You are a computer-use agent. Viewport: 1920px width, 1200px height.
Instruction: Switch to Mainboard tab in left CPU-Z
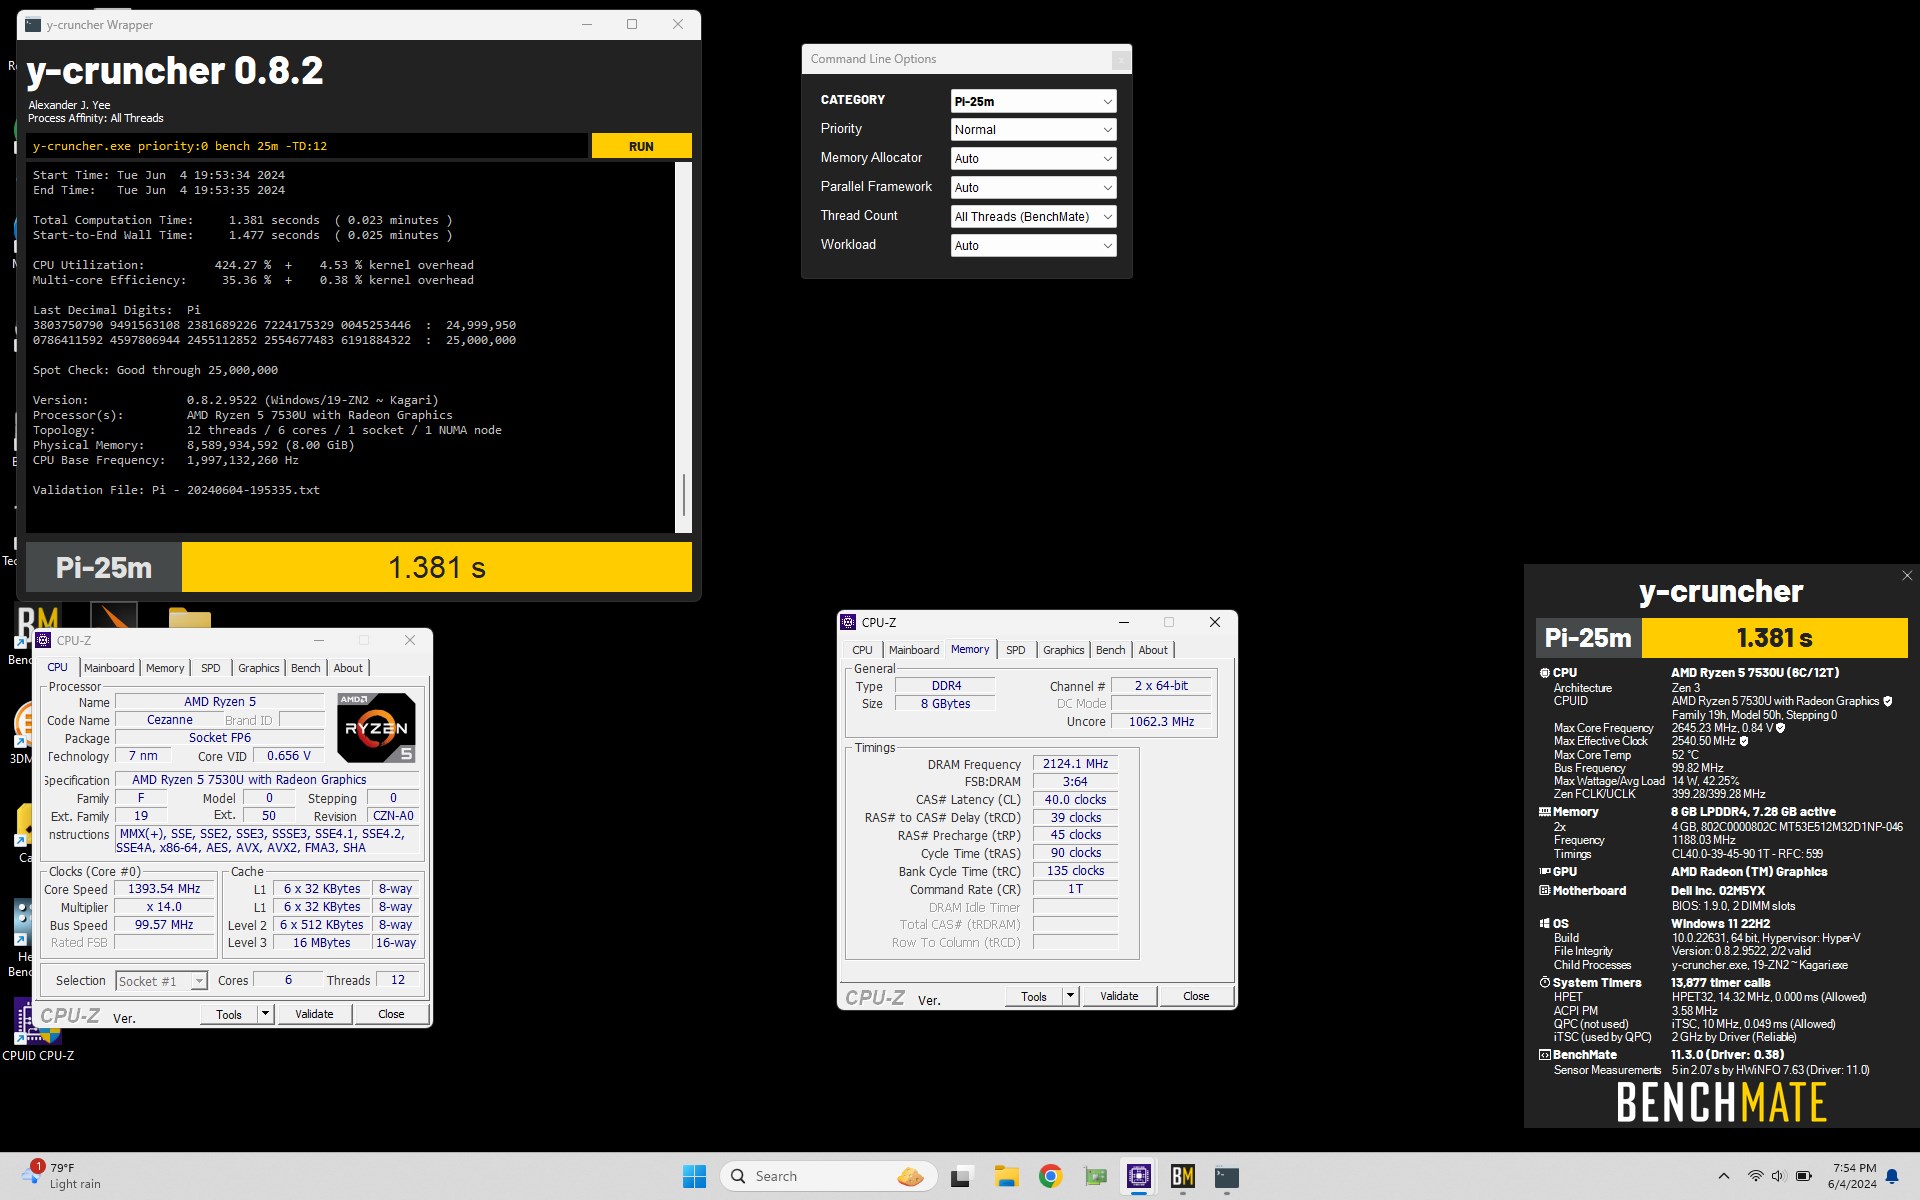[x=109, y=668]
